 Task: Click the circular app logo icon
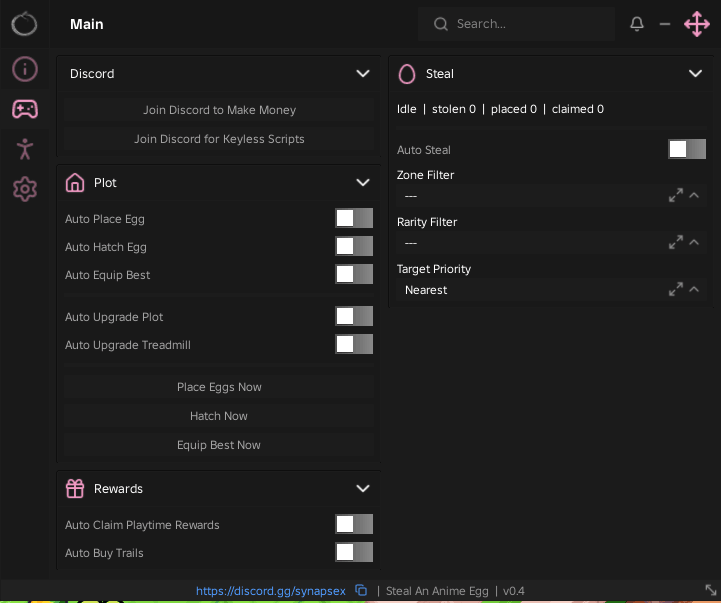click(24, 24)
